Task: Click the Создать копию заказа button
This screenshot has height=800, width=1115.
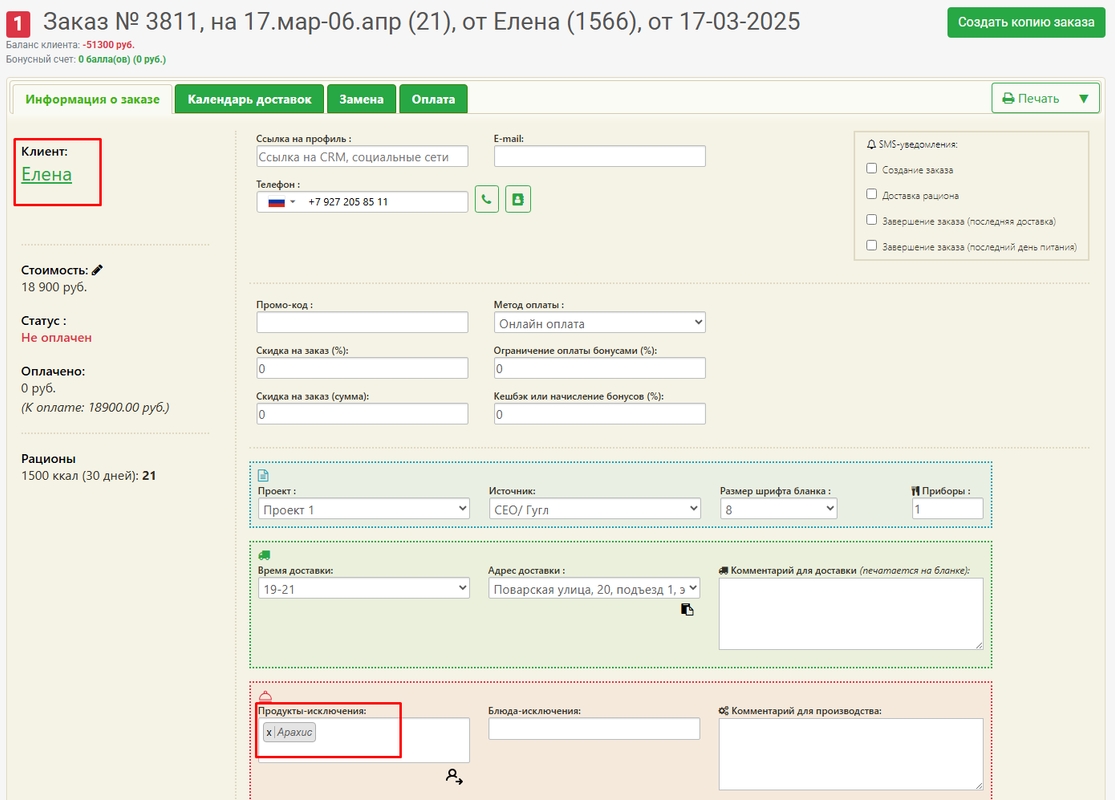Action: pyautogui.click(x=1026, y=22)
